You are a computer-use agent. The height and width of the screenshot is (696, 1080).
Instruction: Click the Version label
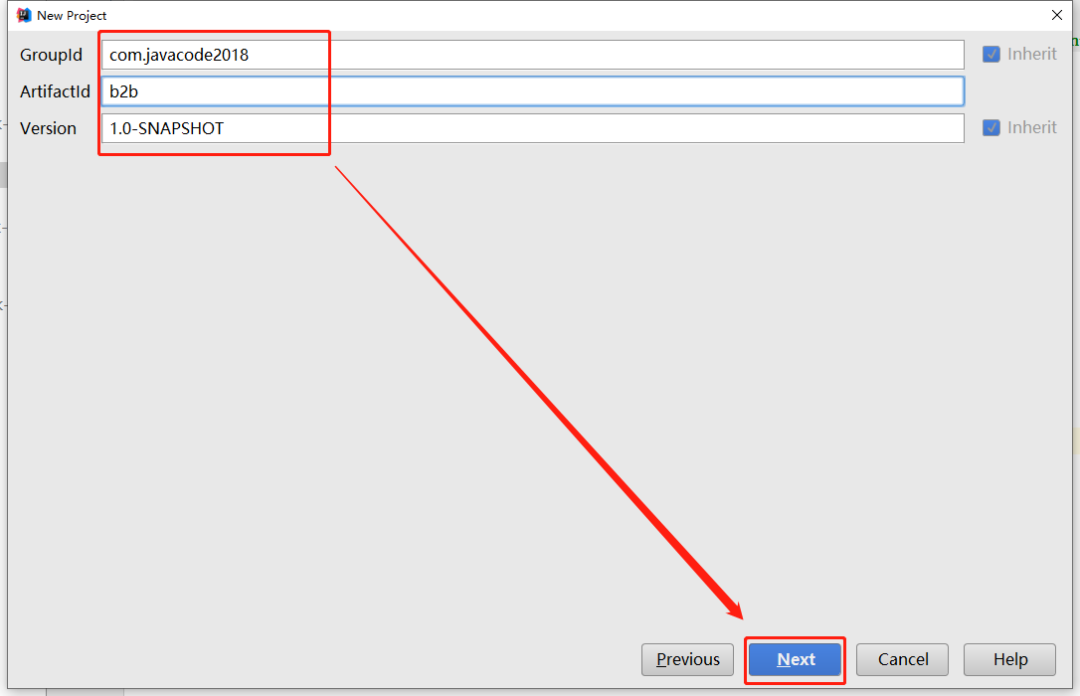tap(48, 128)
